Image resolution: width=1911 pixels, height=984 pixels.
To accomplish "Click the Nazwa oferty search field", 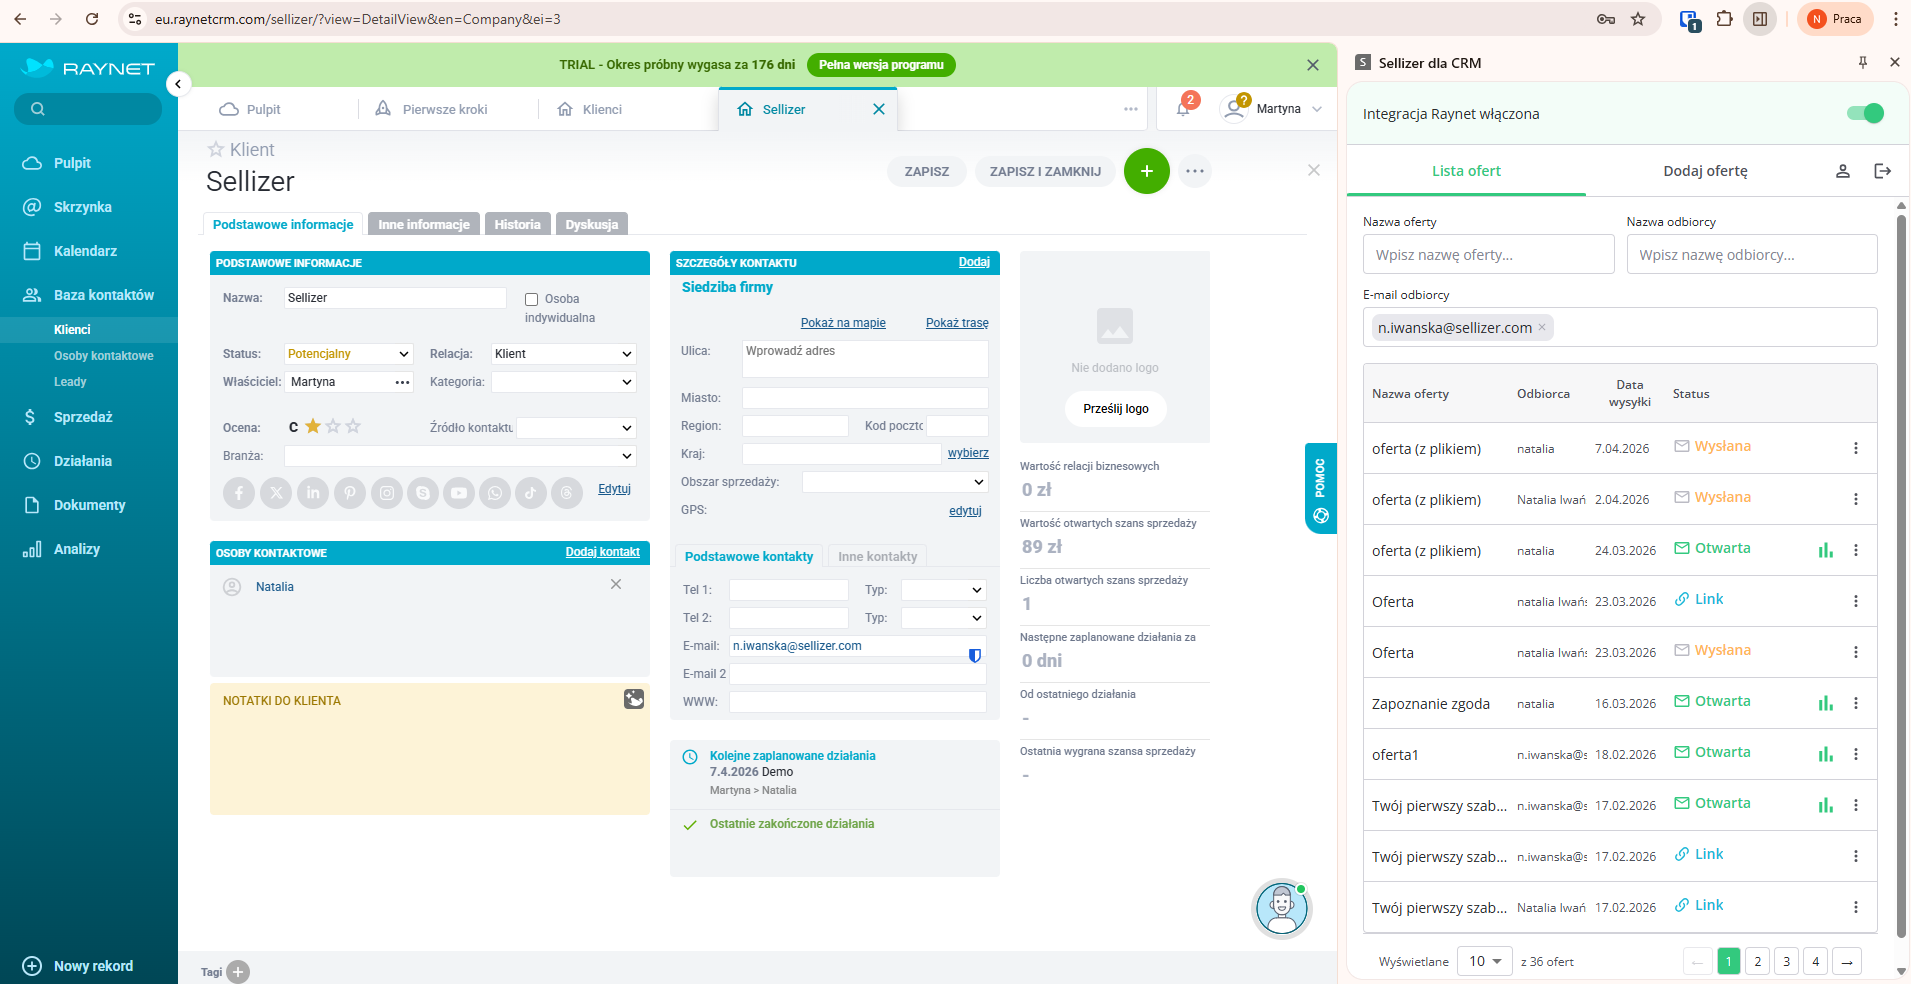I will tap(1487, 255).
